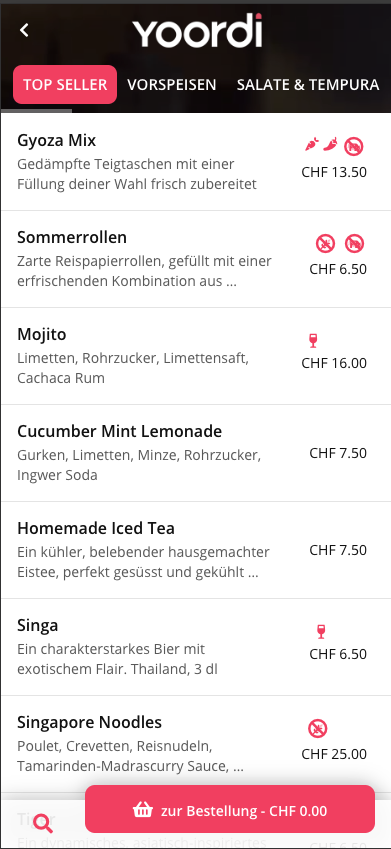Switch to the VORSPEISEN tab
Viewport: 391px width, 849px height.
[172, 84]
